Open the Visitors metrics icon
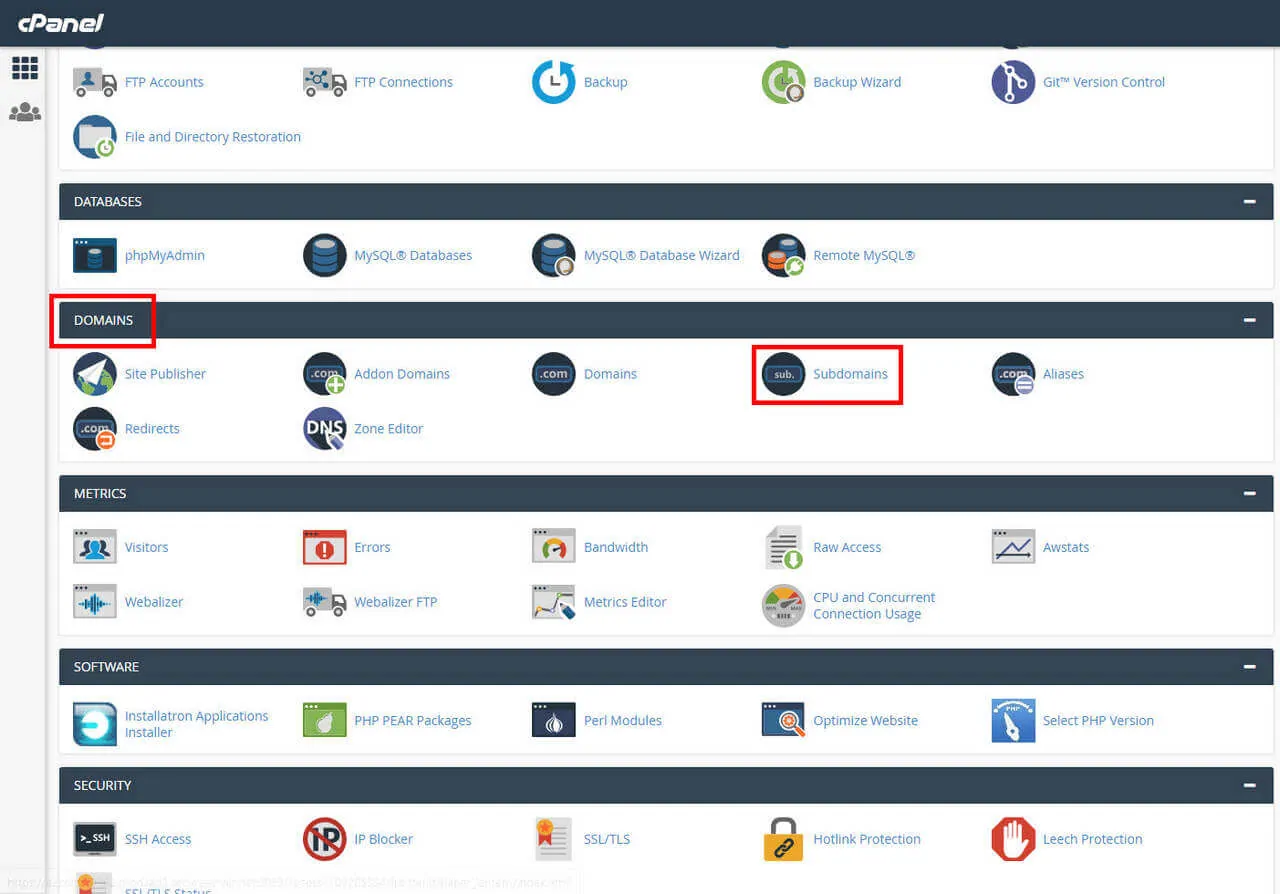Image resolution: width=1280 pixels, height=894 pixels. 95,547
